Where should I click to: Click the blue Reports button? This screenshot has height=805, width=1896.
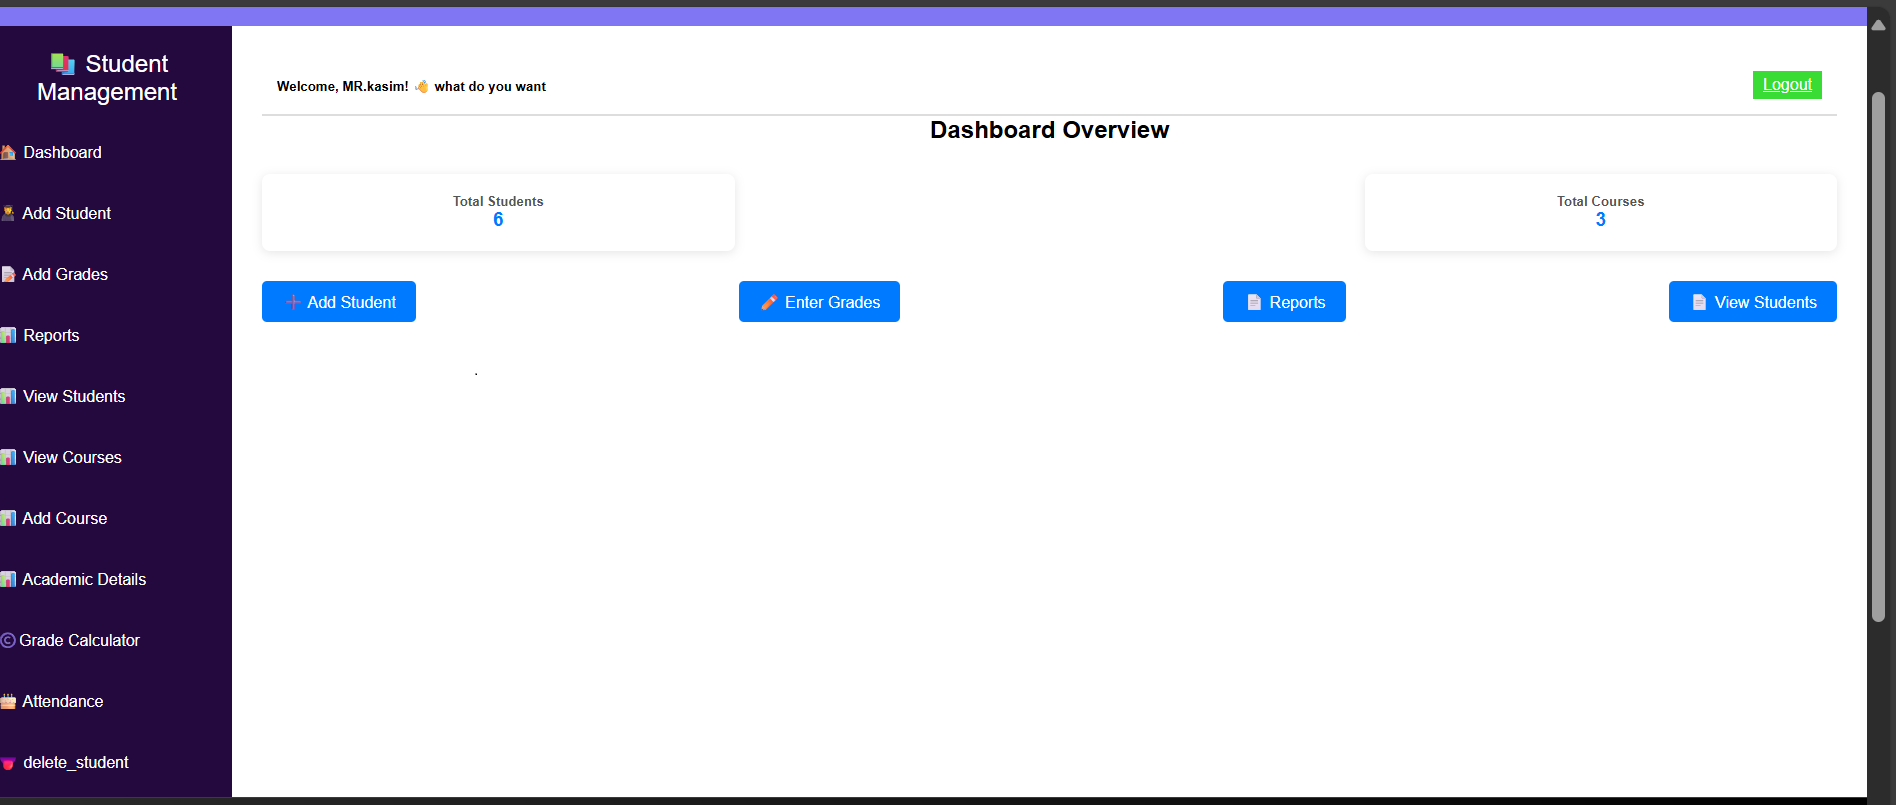pyautogui.click(x=1284, y=302)
